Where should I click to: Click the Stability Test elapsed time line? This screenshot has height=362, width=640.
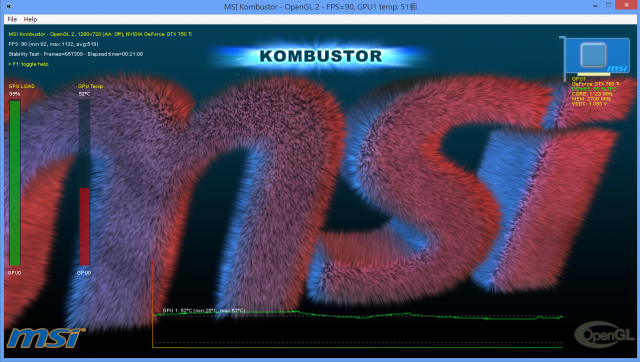point(76,54)
